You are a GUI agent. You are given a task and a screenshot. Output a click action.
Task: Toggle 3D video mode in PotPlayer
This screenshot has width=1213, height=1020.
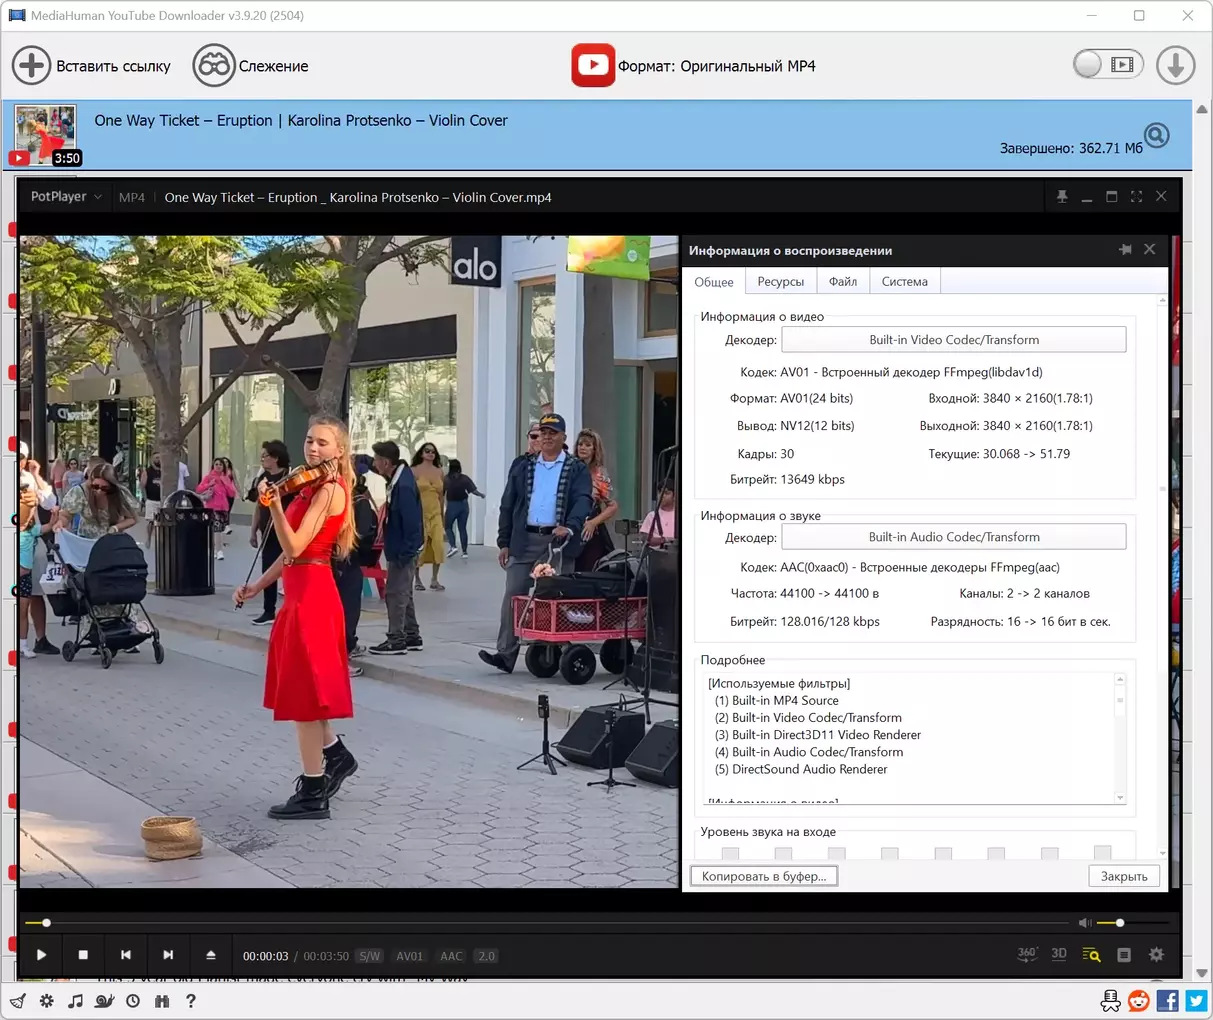click(x=1059, y=954)
